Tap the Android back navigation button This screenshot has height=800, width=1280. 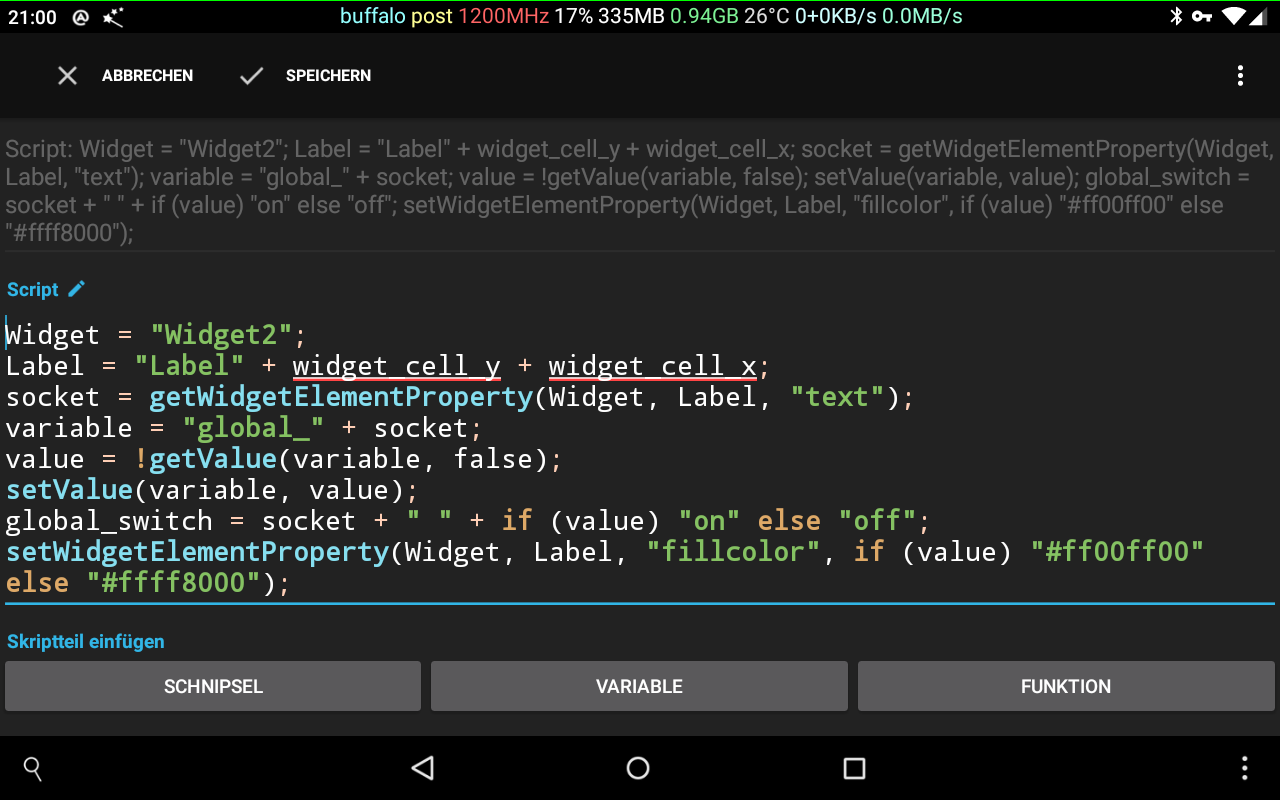423,768
